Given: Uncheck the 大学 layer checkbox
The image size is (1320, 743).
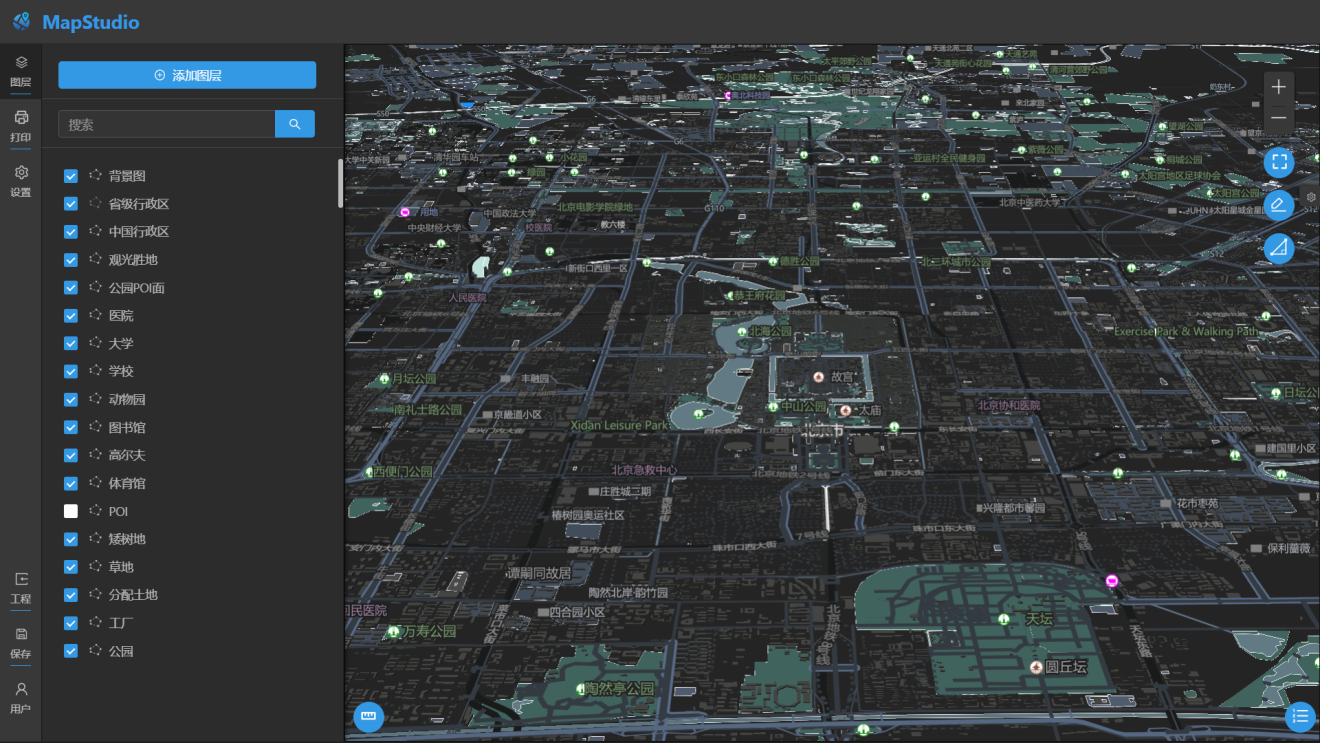Looking at the screenshot, I should (x=71, y=344).
